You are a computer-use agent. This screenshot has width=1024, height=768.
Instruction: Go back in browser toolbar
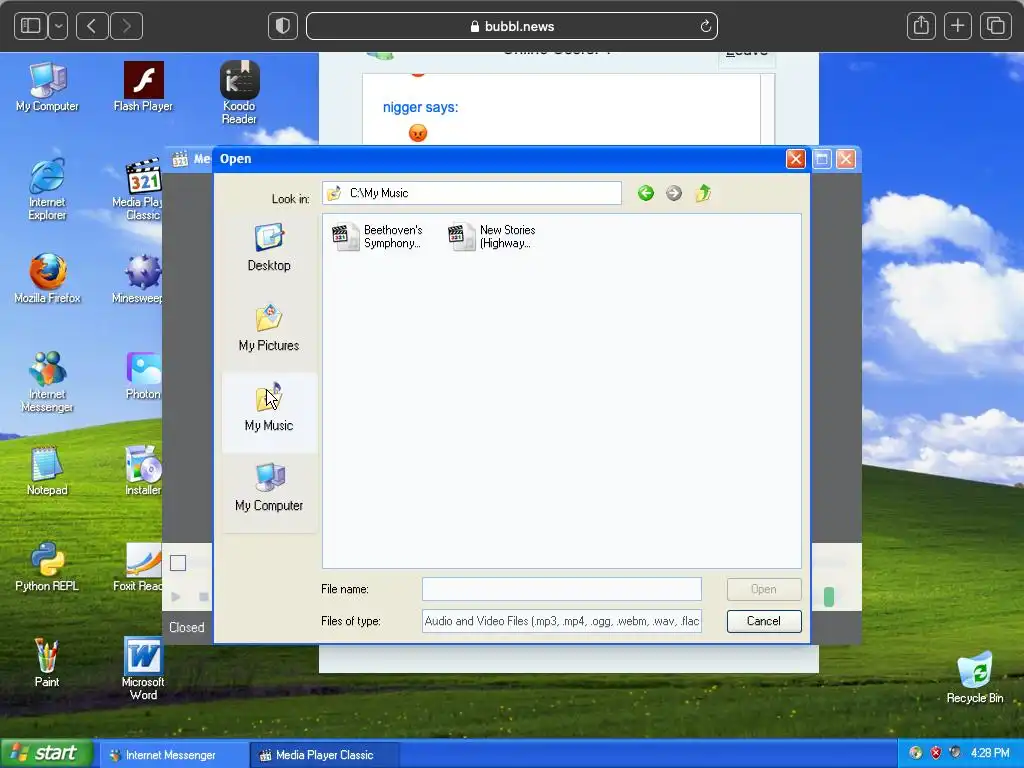coord(92,26)
